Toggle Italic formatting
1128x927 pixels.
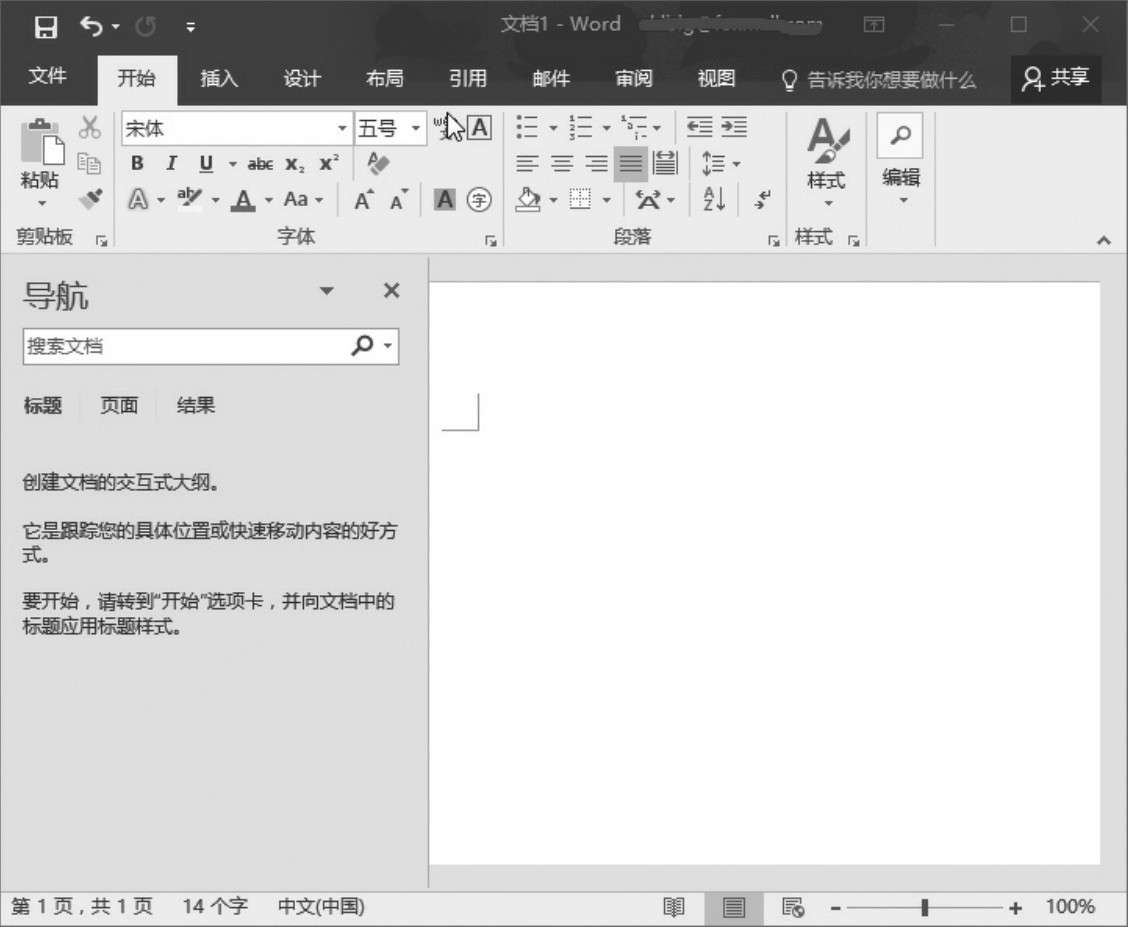tap(171, 164)
